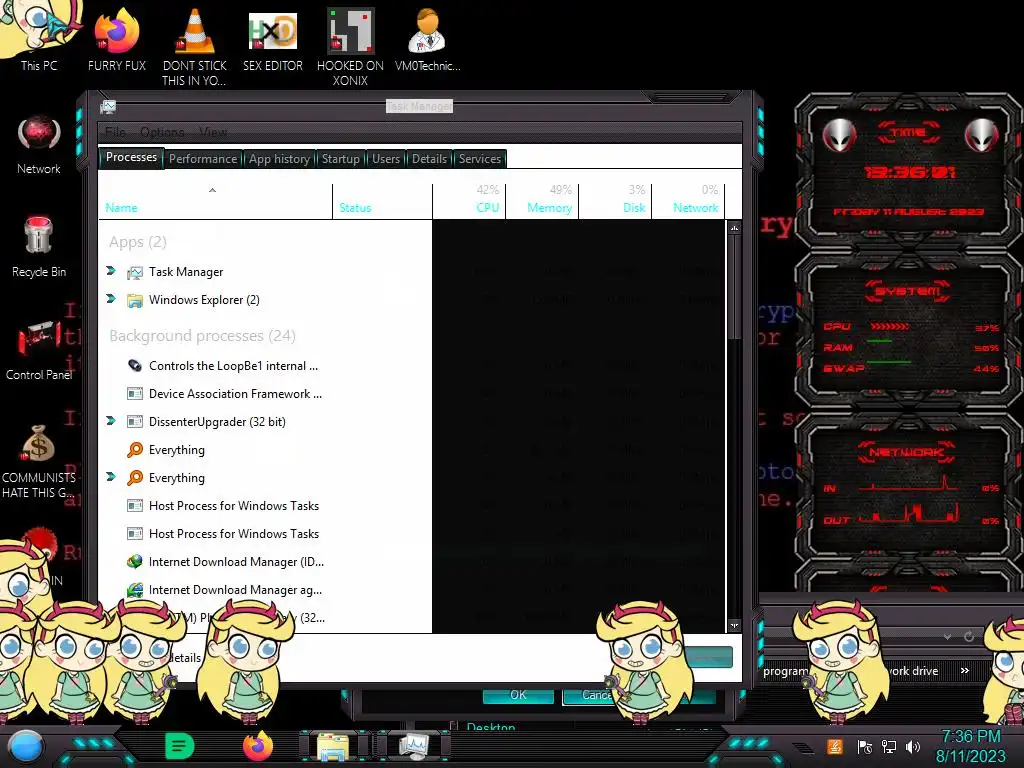Sort processes by Status column
Viewport: 1024px width, 768px height.
tap(382, 201)
